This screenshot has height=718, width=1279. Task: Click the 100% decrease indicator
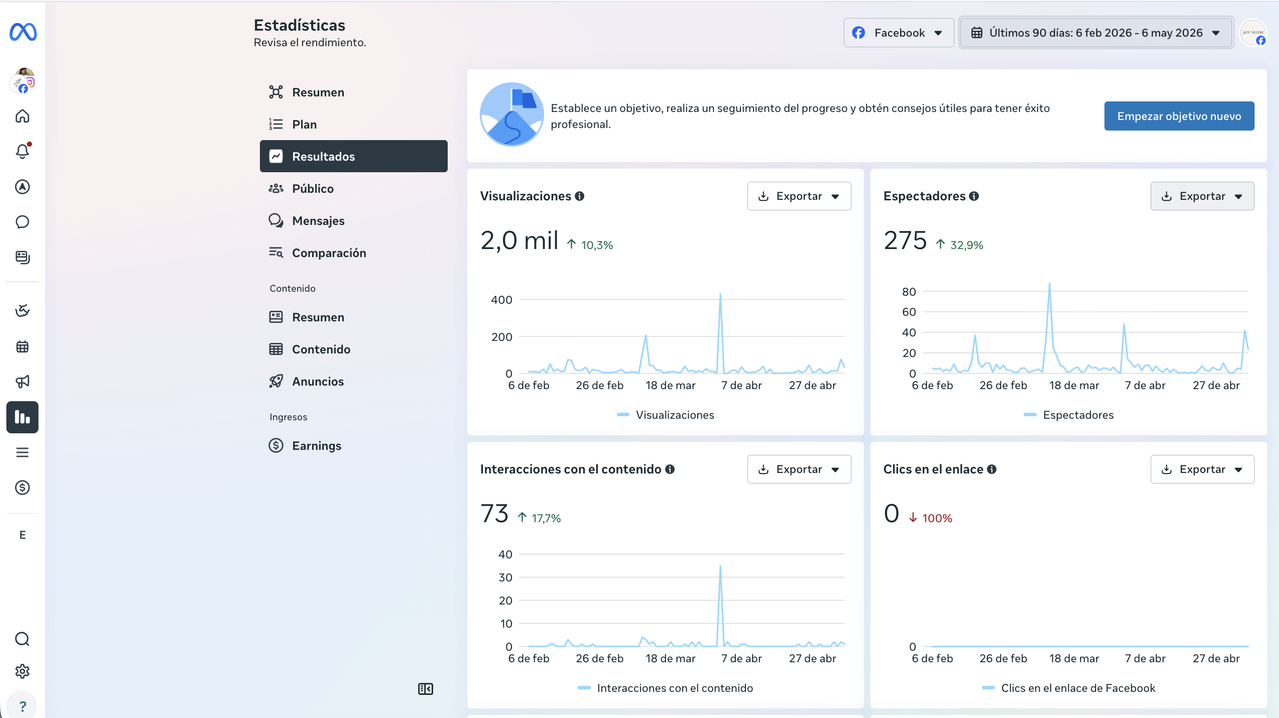[930, 518]
